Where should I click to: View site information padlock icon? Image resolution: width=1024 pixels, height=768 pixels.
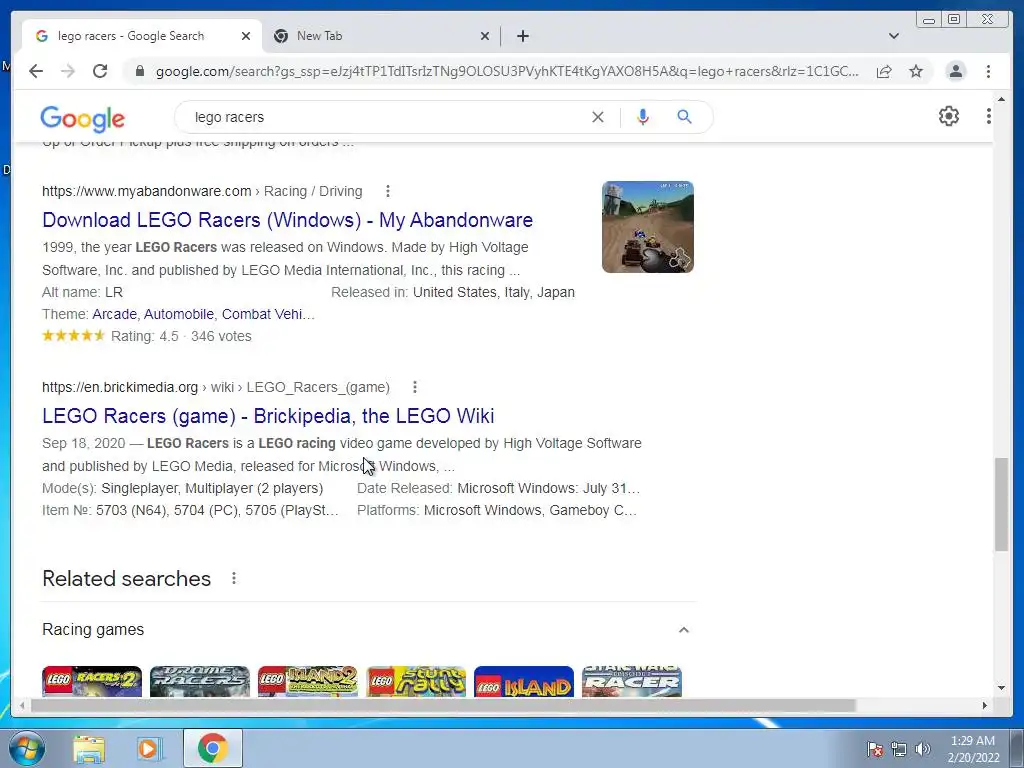pos(139,71)
